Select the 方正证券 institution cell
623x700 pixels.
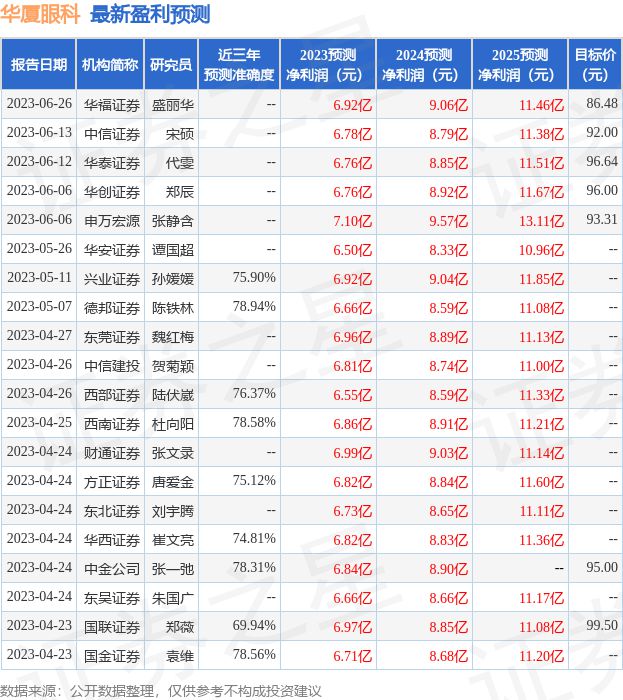tap(112, 482)
